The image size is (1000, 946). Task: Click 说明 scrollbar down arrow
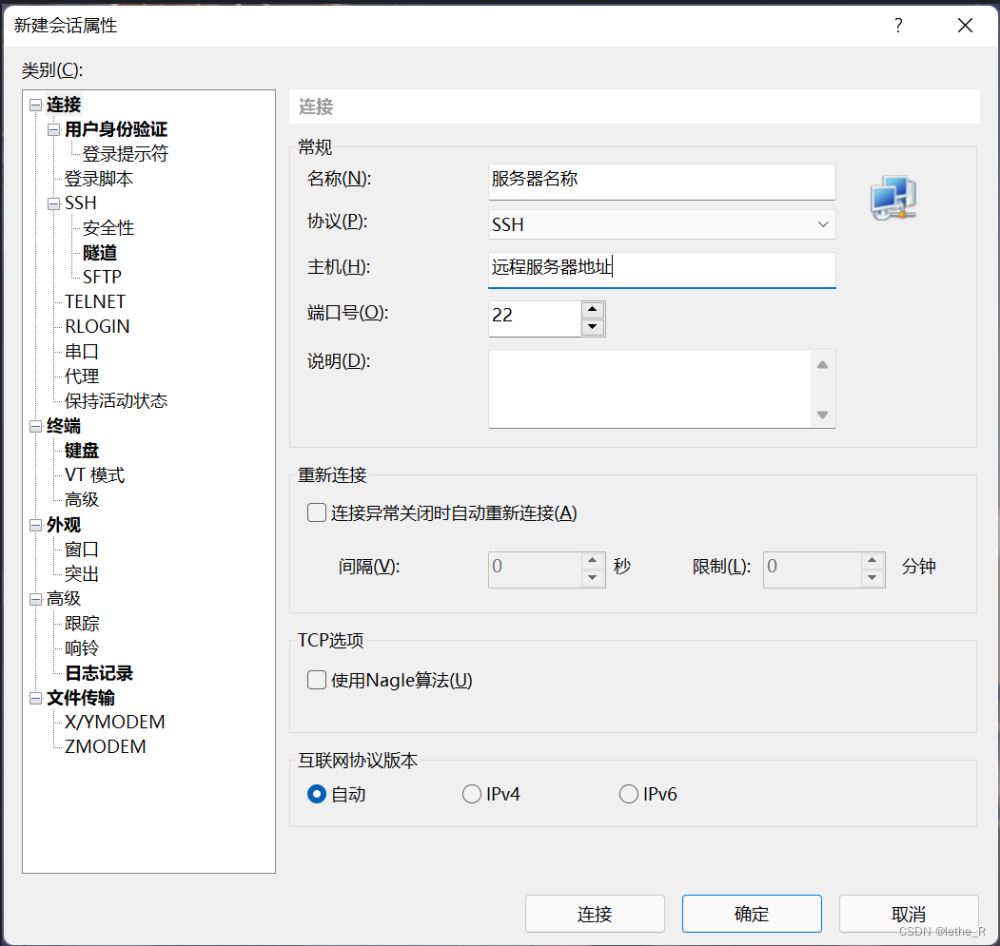click(822, 415)
